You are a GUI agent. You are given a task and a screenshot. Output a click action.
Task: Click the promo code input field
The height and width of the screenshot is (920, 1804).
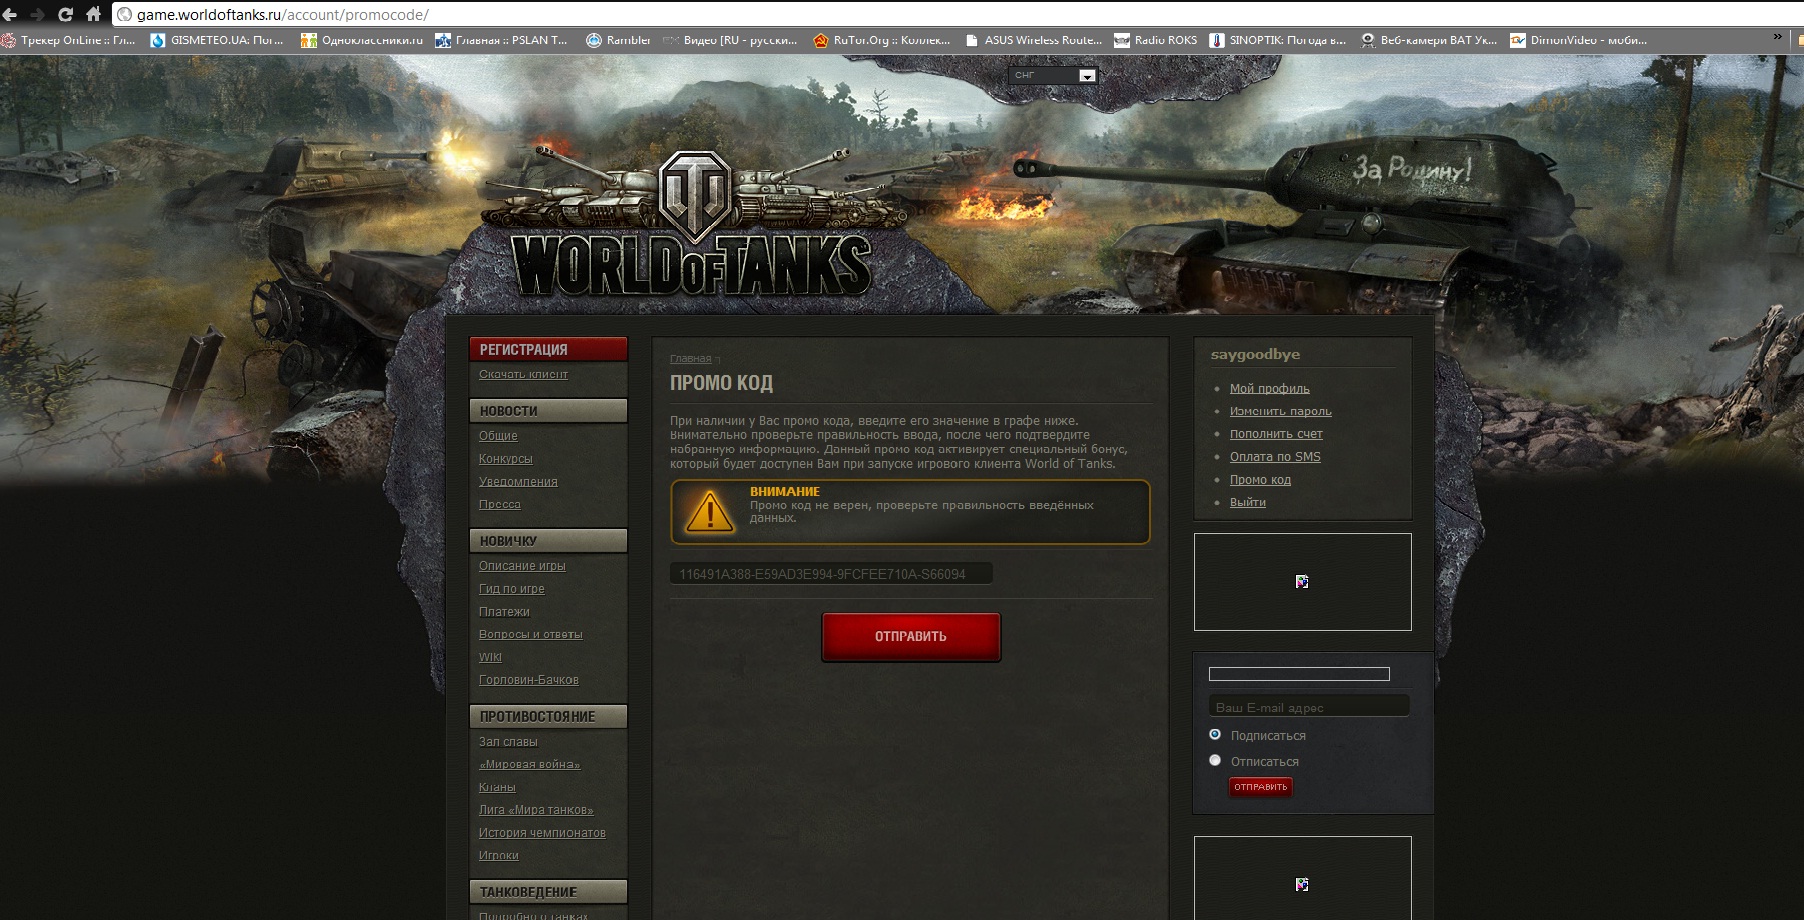point(831,574)
